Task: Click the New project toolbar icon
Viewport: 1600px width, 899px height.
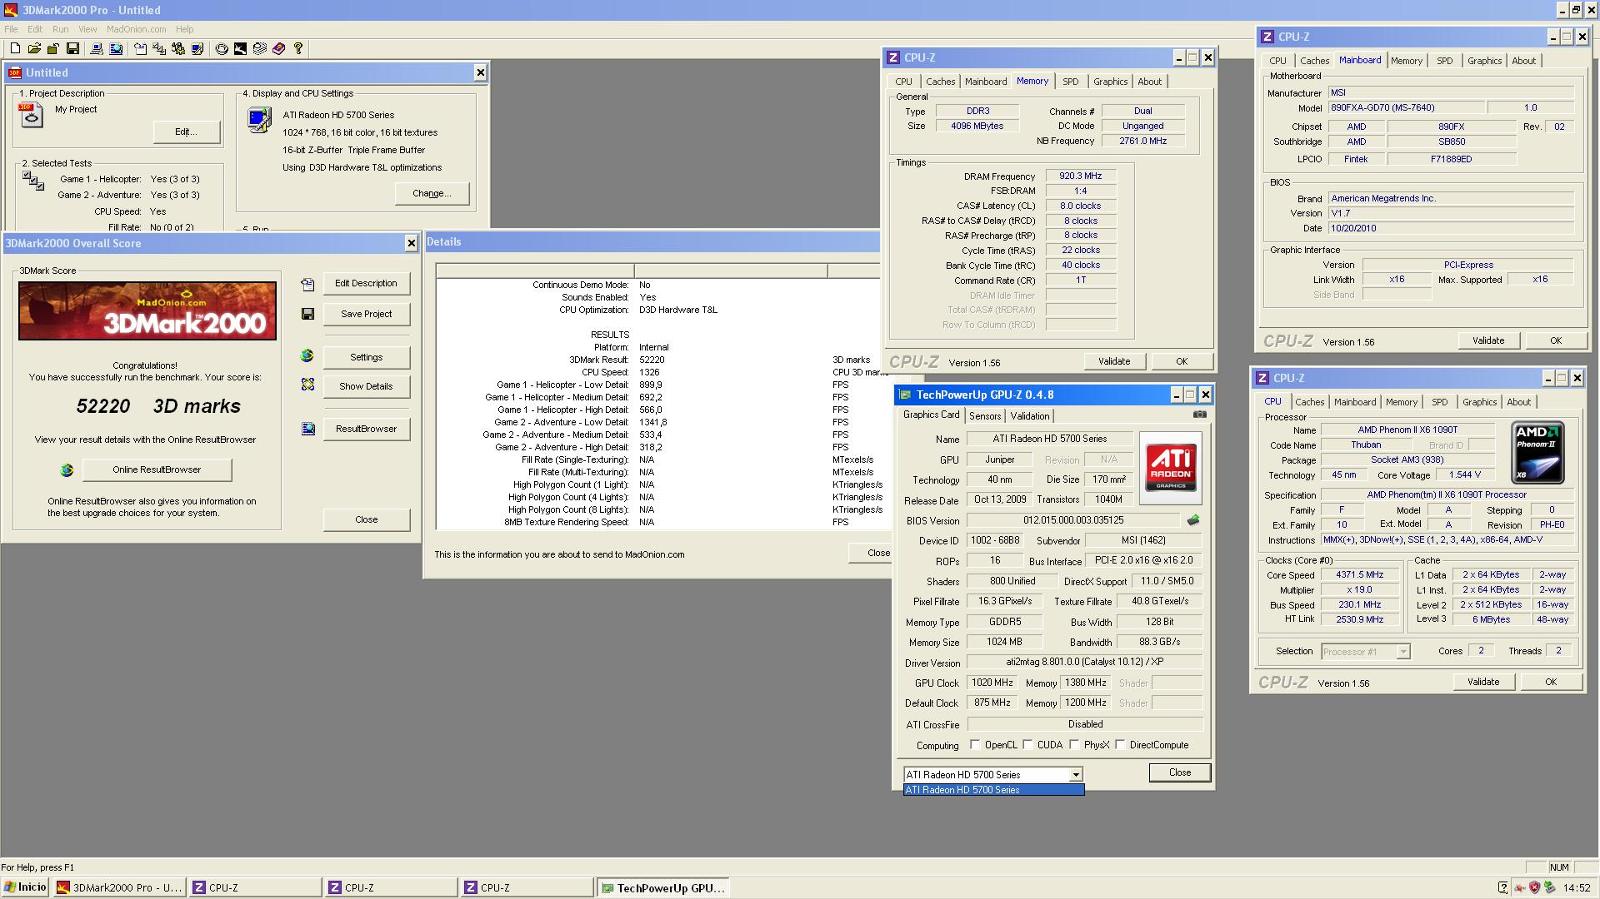Action: tap(15, 48)
